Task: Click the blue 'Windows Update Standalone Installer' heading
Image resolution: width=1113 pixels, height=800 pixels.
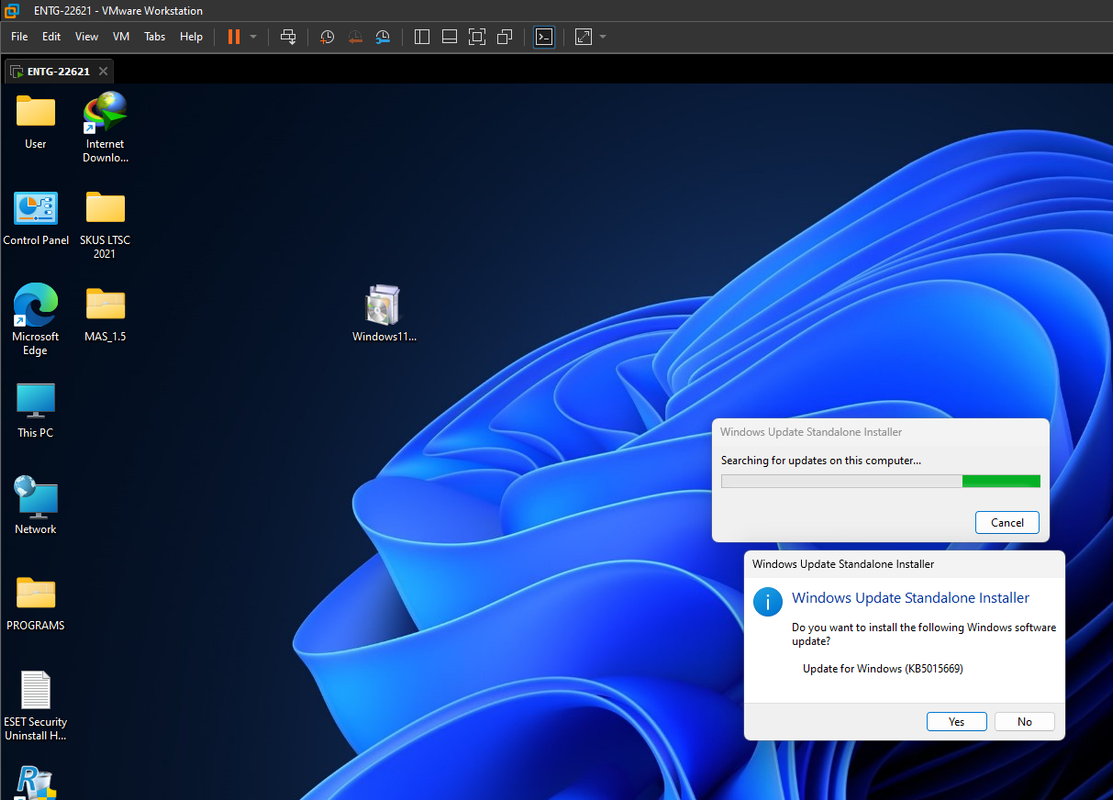Action: pyautogui.click(x=910, y=598)
